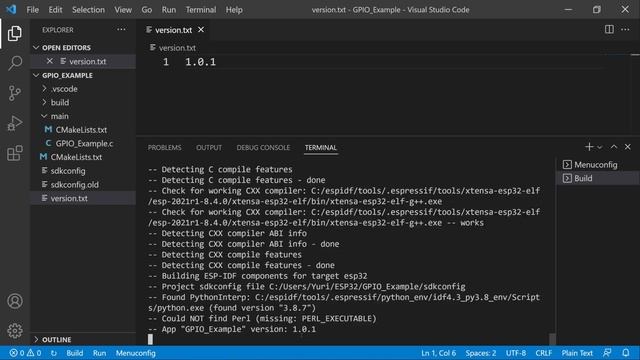Expand the build folder

click(83, 102)
